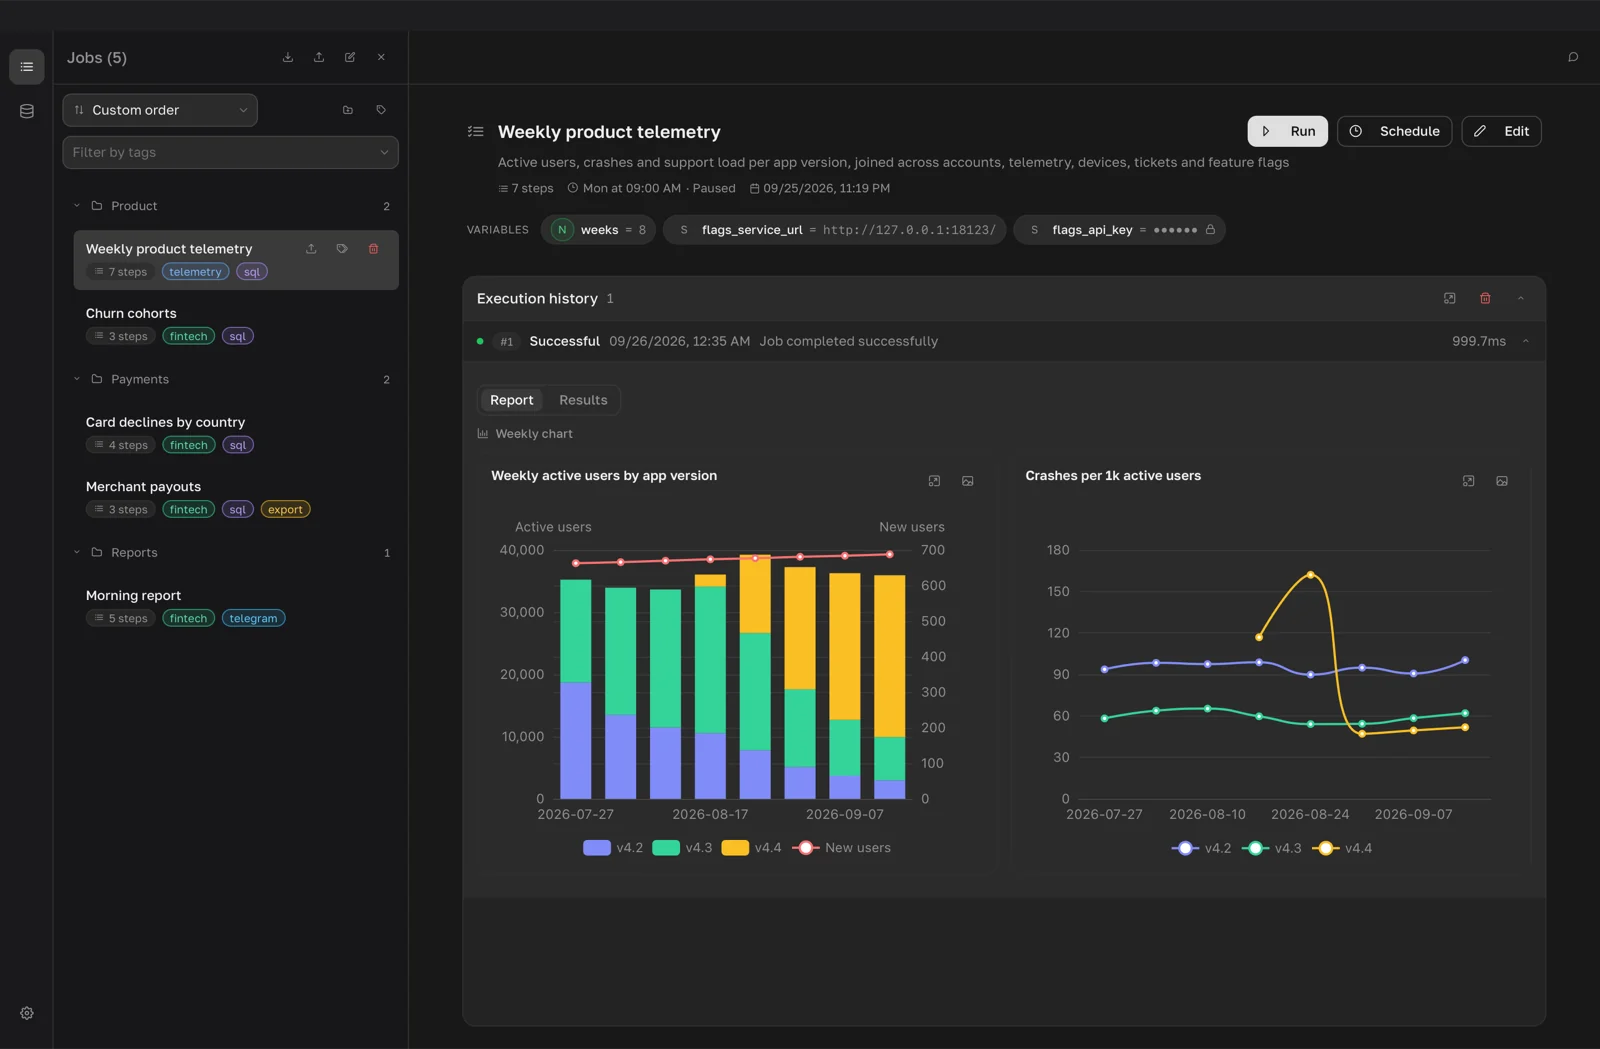Click the import jobs download icon

pos(288,57)
